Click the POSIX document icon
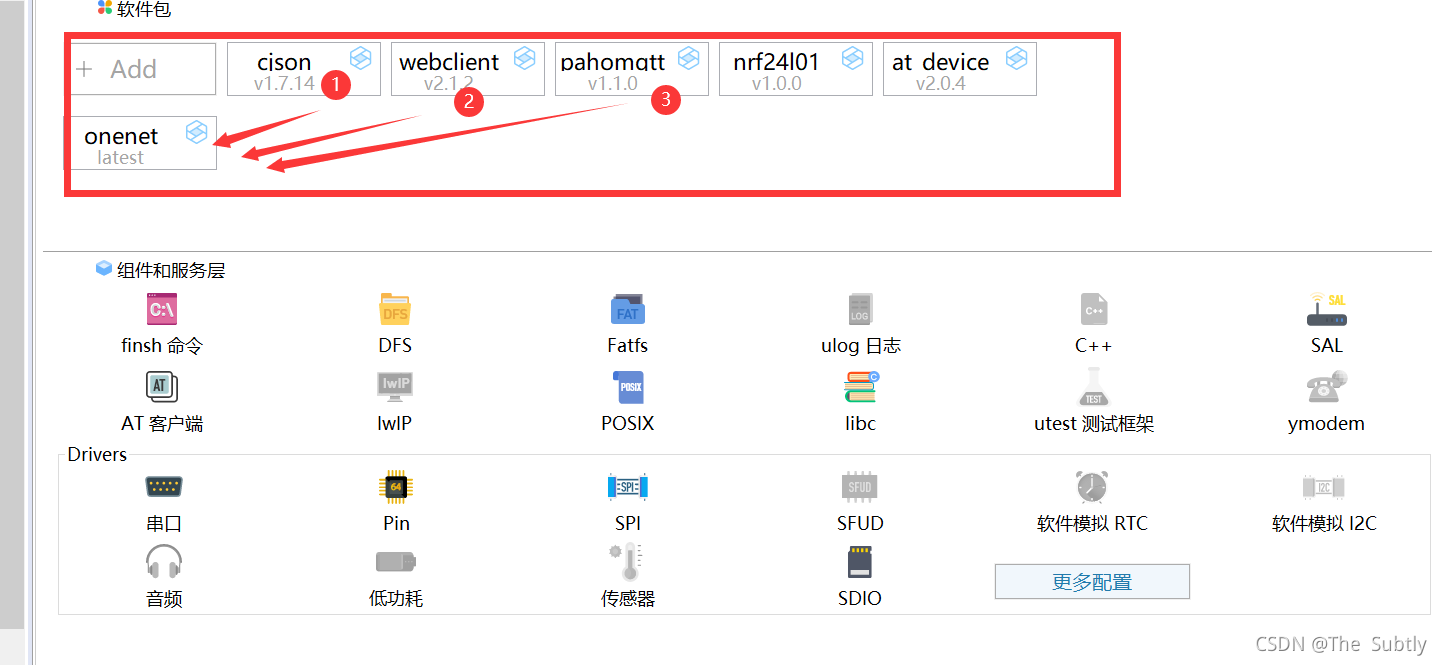Screen dimensions: 1442x665 (628, 387)
